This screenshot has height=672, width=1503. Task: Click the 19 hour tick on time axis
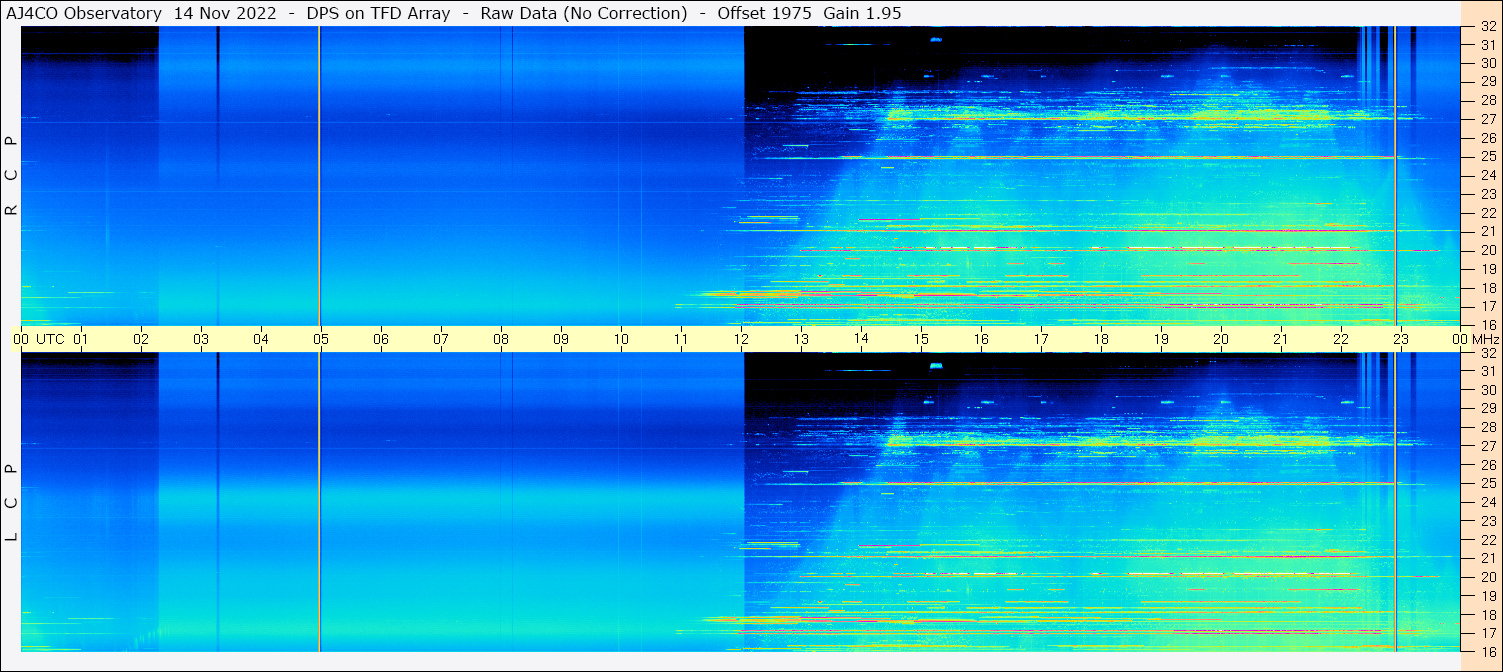(x=1161, y=339)
